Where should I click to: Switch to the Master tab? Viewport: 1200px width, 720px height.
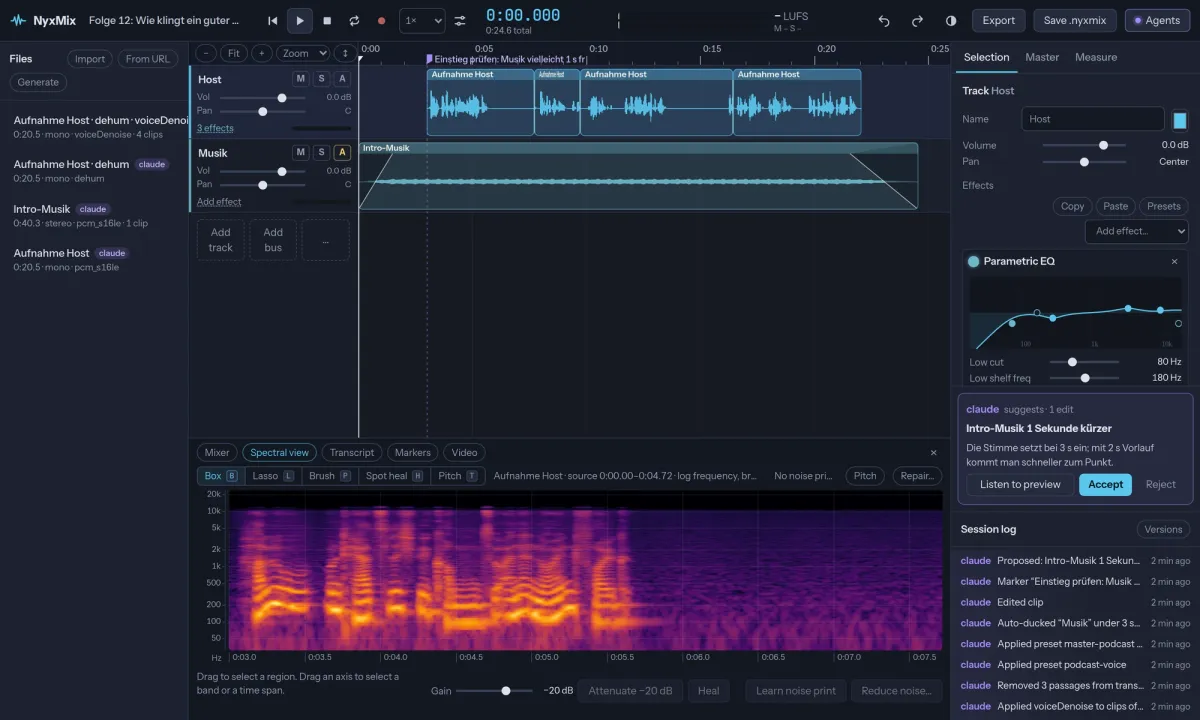pyautogui.click(x=1042, y=57)
